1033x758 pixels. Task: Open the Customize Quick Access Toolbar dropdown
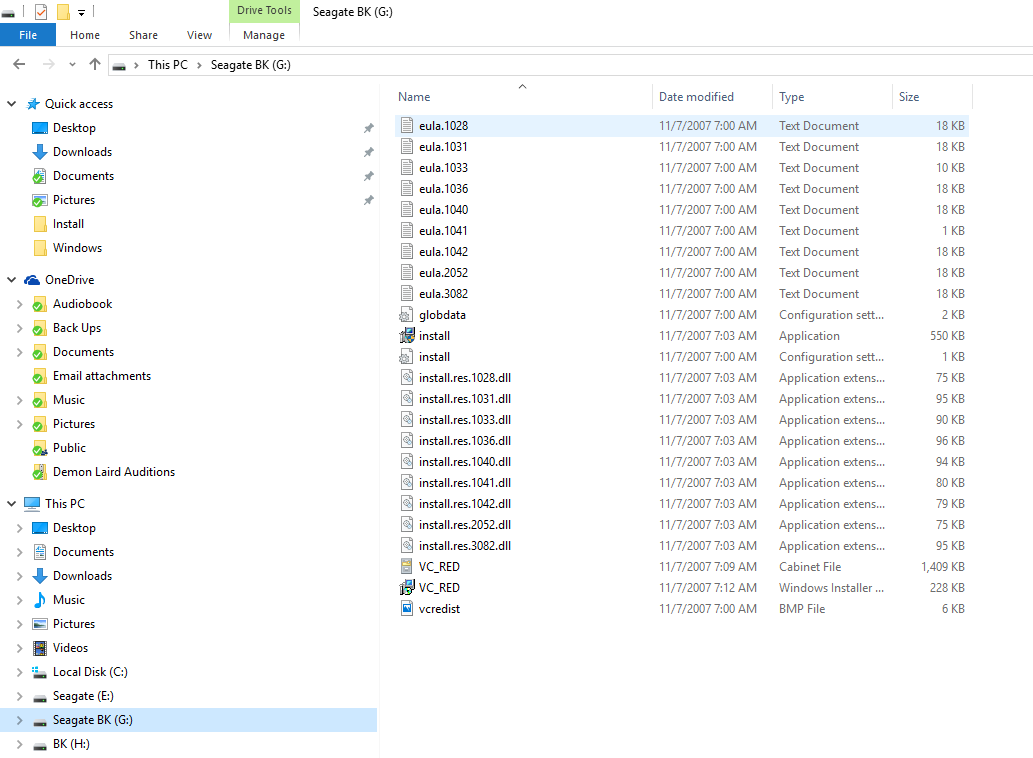click(82, 12)
